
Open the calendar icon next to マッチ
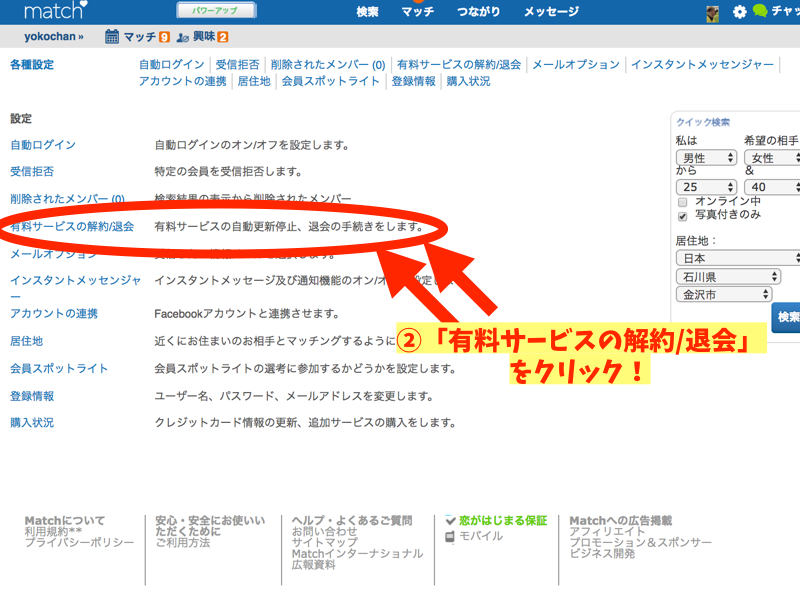pyautogui.click(x=112, y=37)
